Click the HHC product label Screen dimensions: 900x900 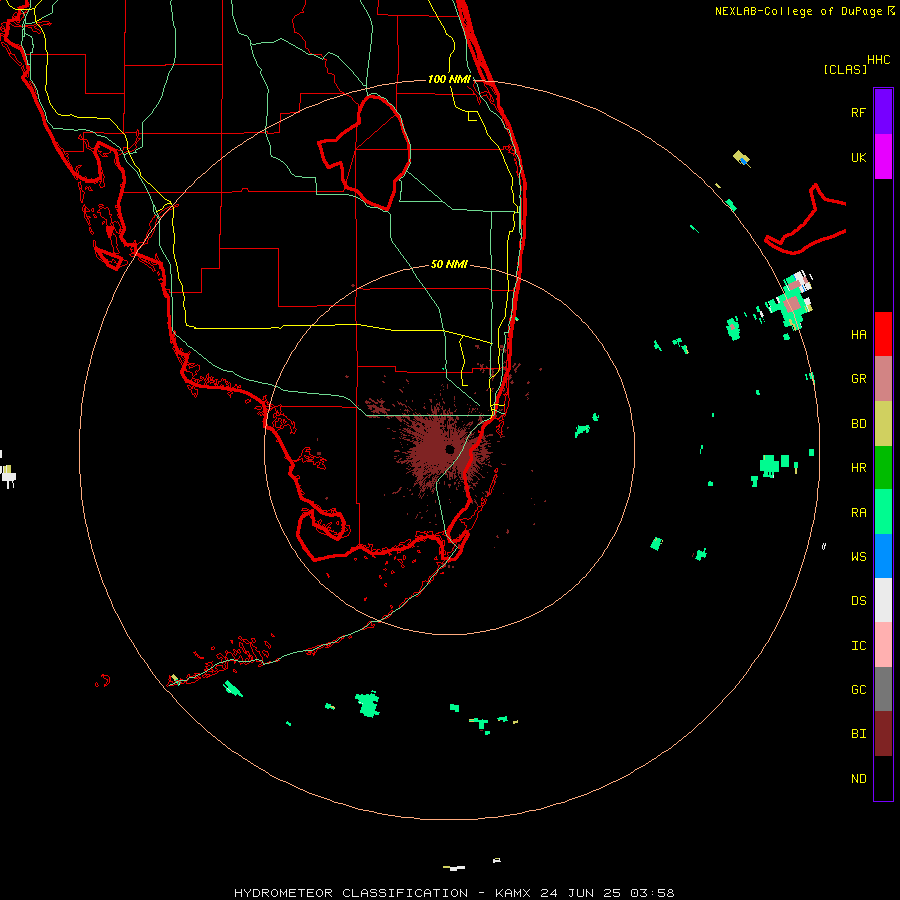[x=878, y=60]
